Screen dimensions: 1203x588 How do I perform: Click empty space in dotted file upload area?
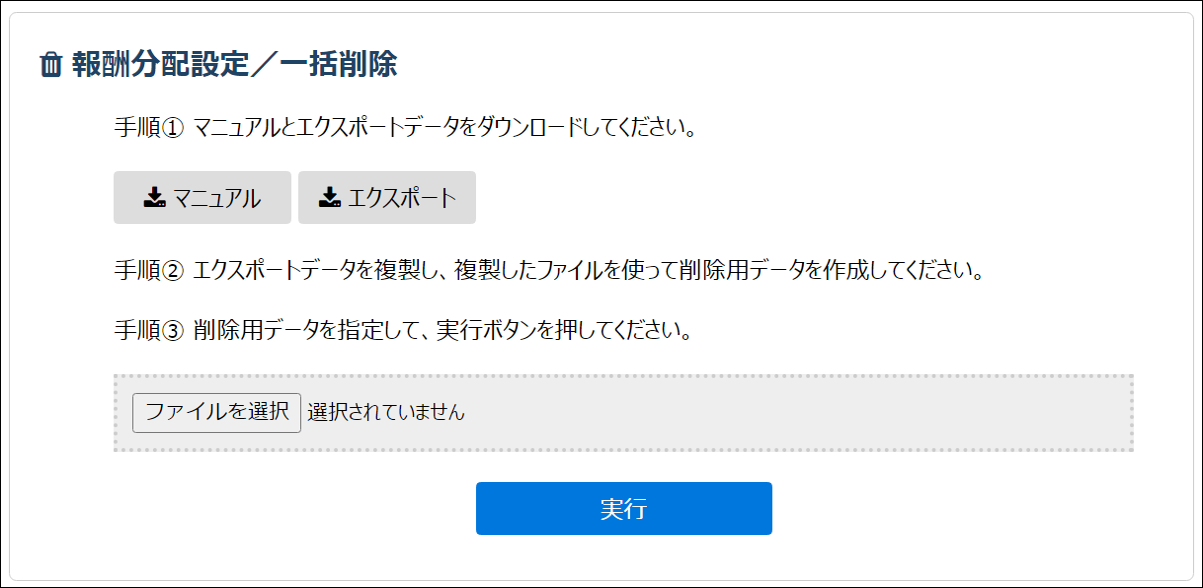coord(800,413)
